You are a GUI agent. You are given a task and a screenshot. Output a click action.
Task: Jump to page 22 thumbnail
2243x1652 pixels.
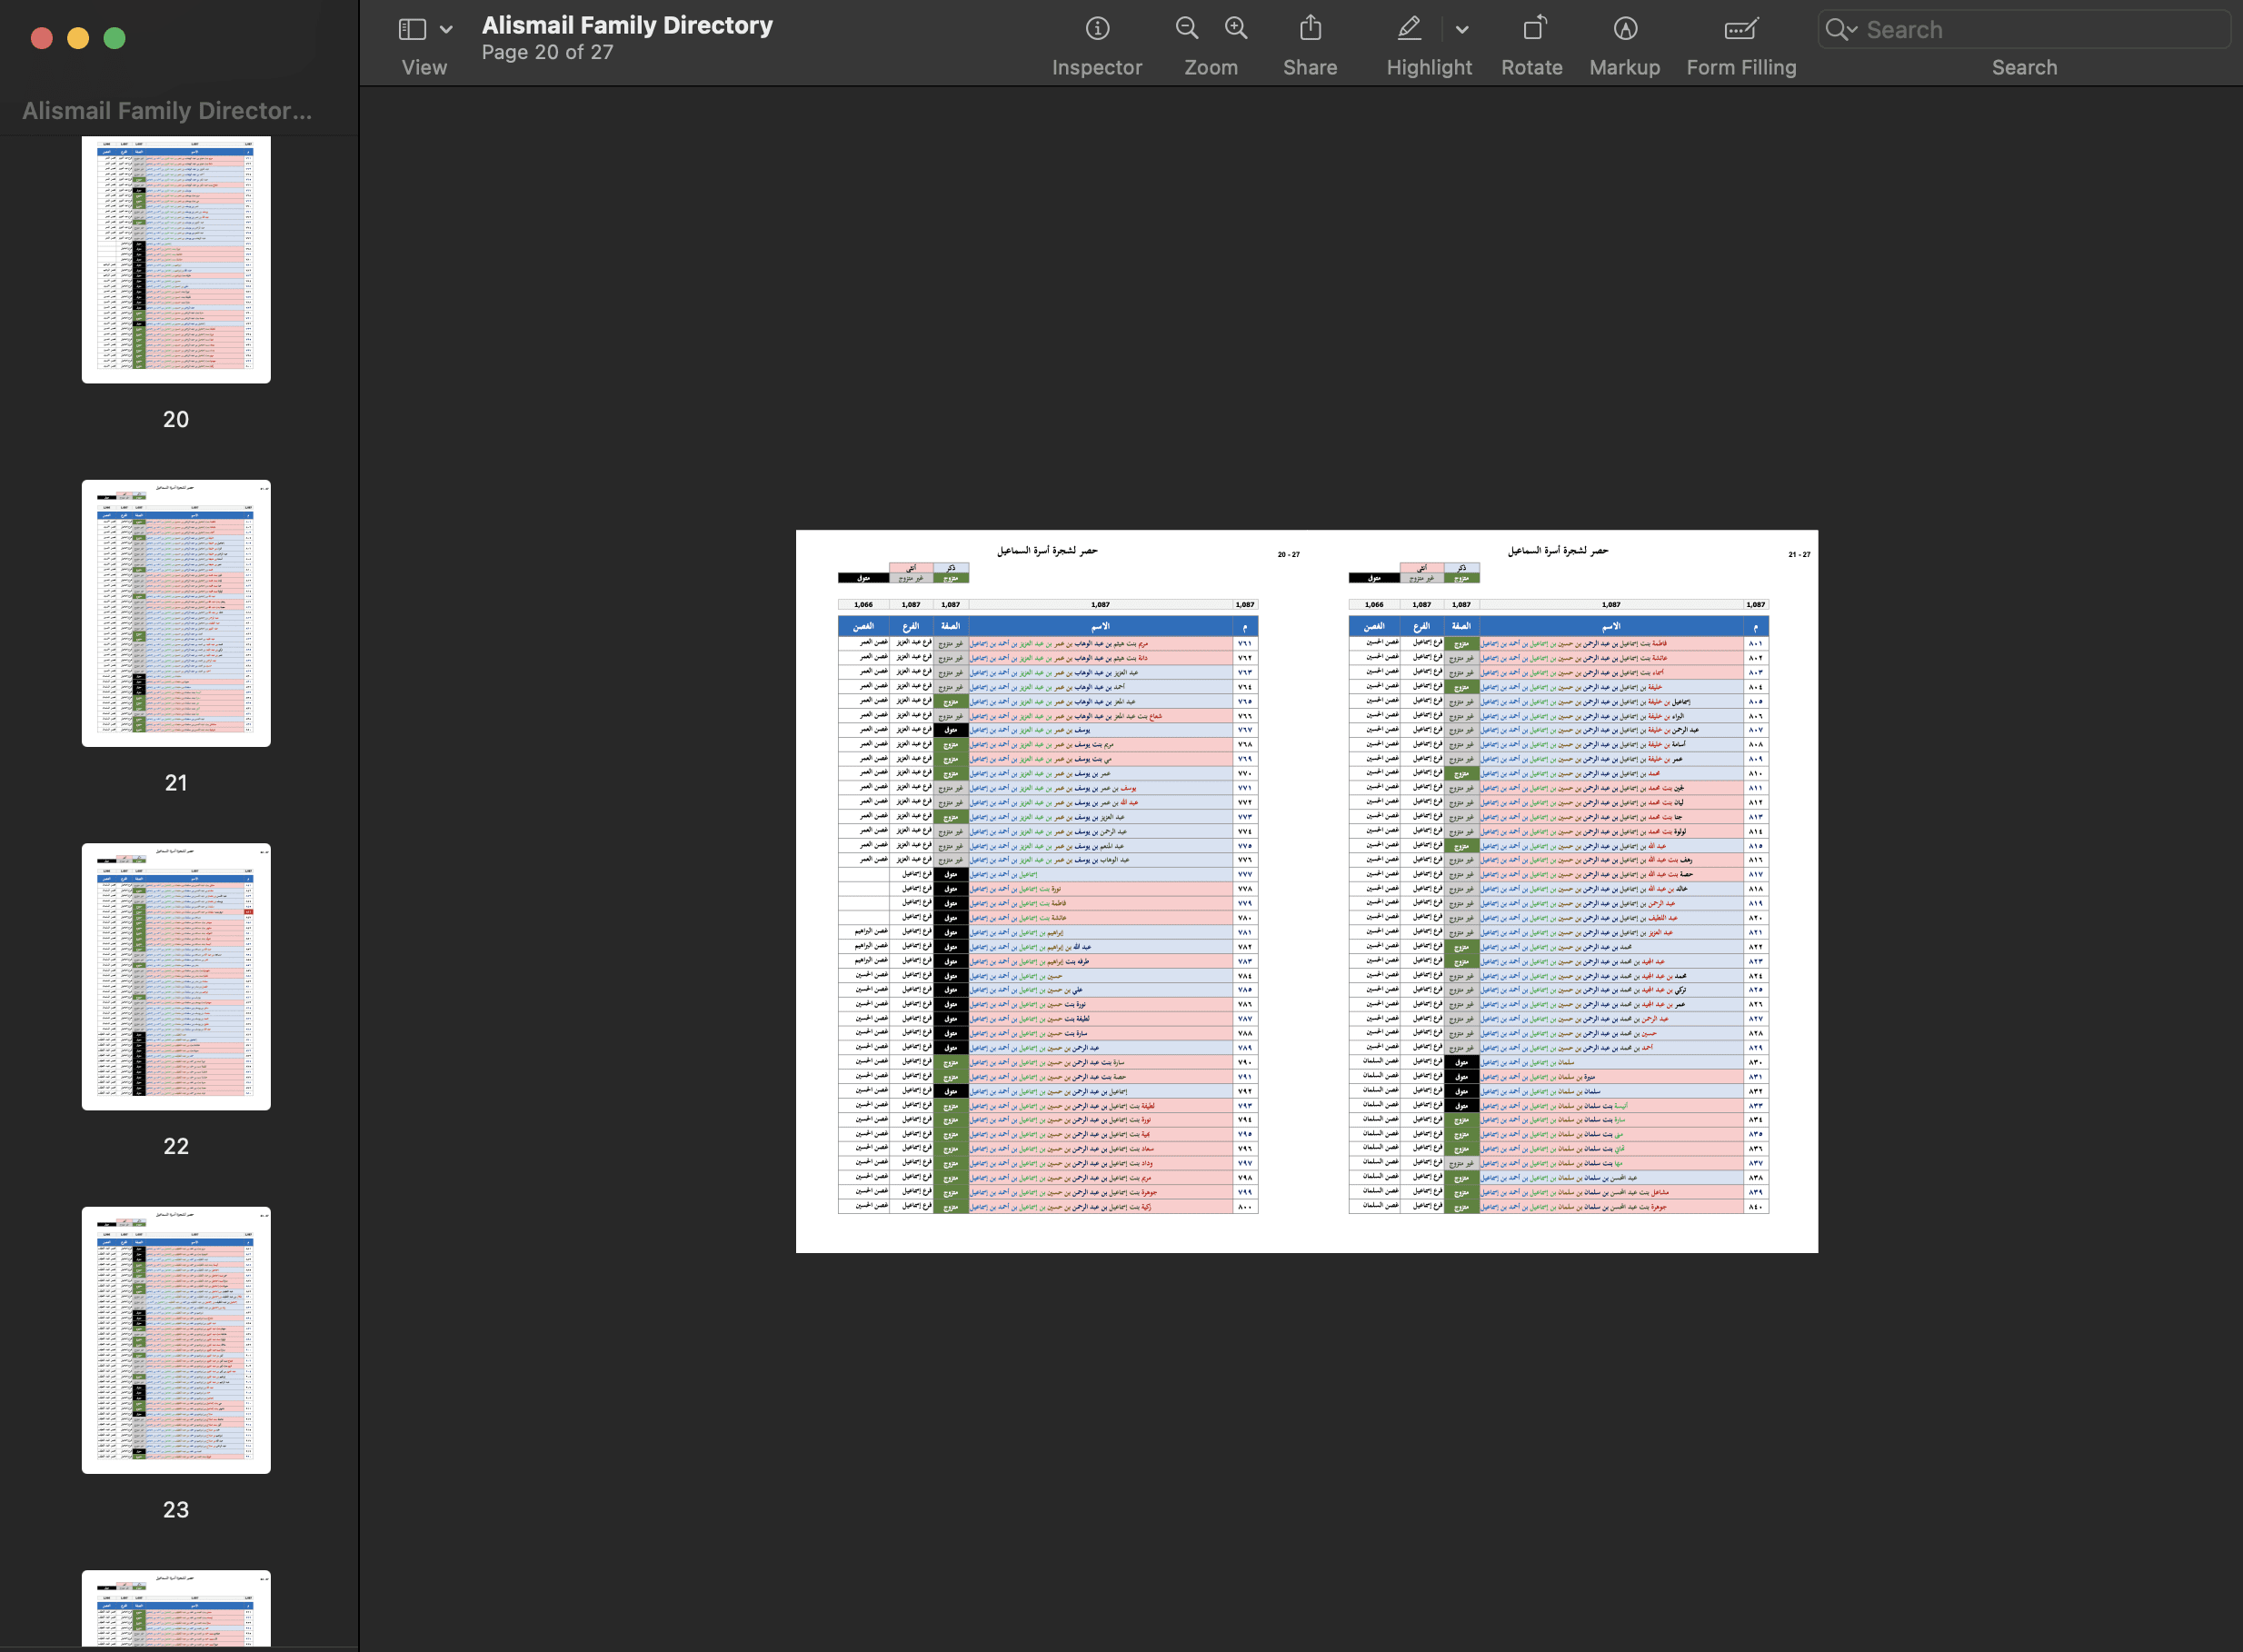[x=176, y=976]
